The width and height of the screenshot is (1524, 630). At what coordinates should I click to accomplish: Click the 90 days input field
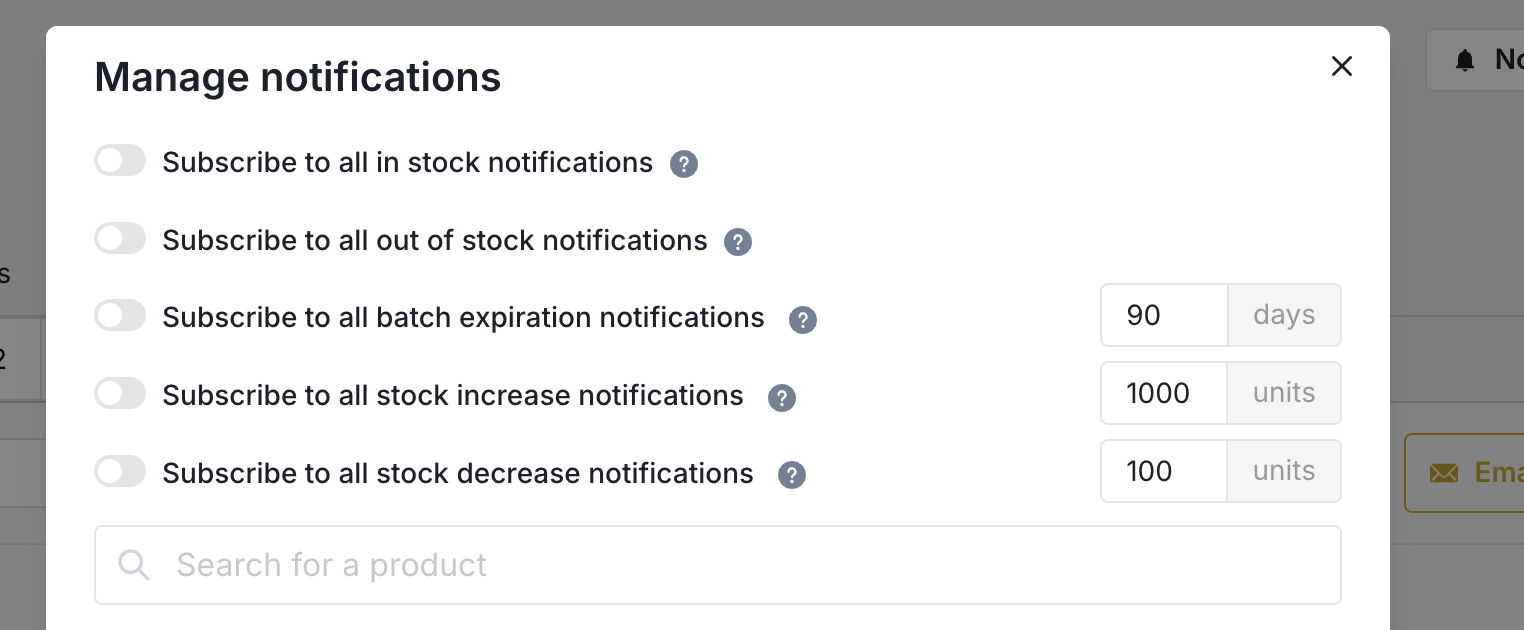pyautogui.click(x=1164, y=315)
